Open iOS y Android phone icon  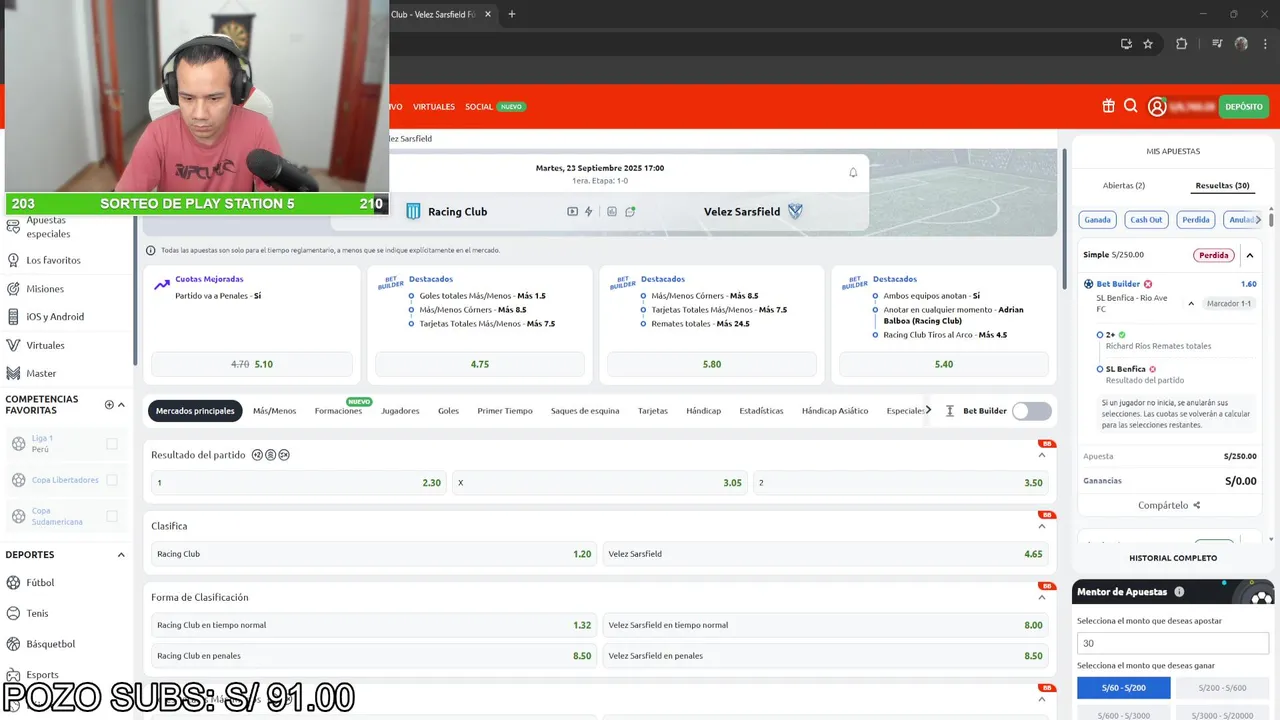click(x=13, y=317)
